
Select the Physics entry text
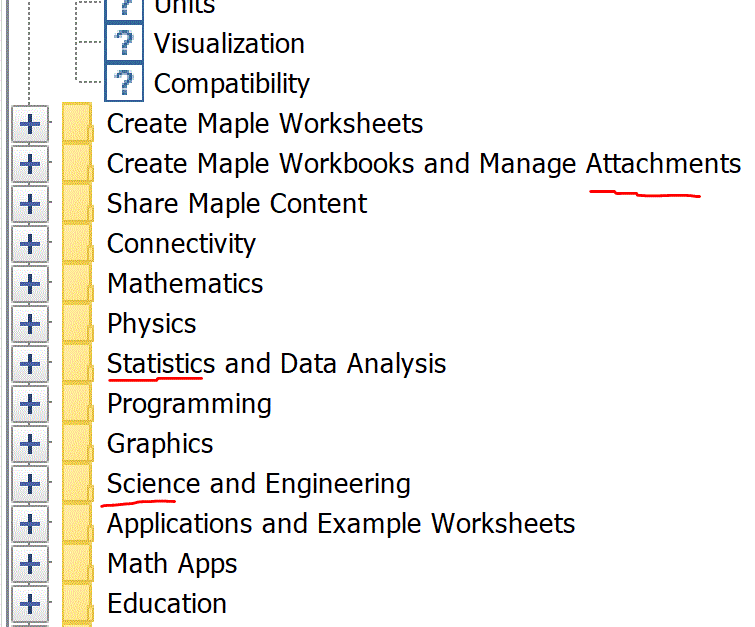tap(152, 324)
